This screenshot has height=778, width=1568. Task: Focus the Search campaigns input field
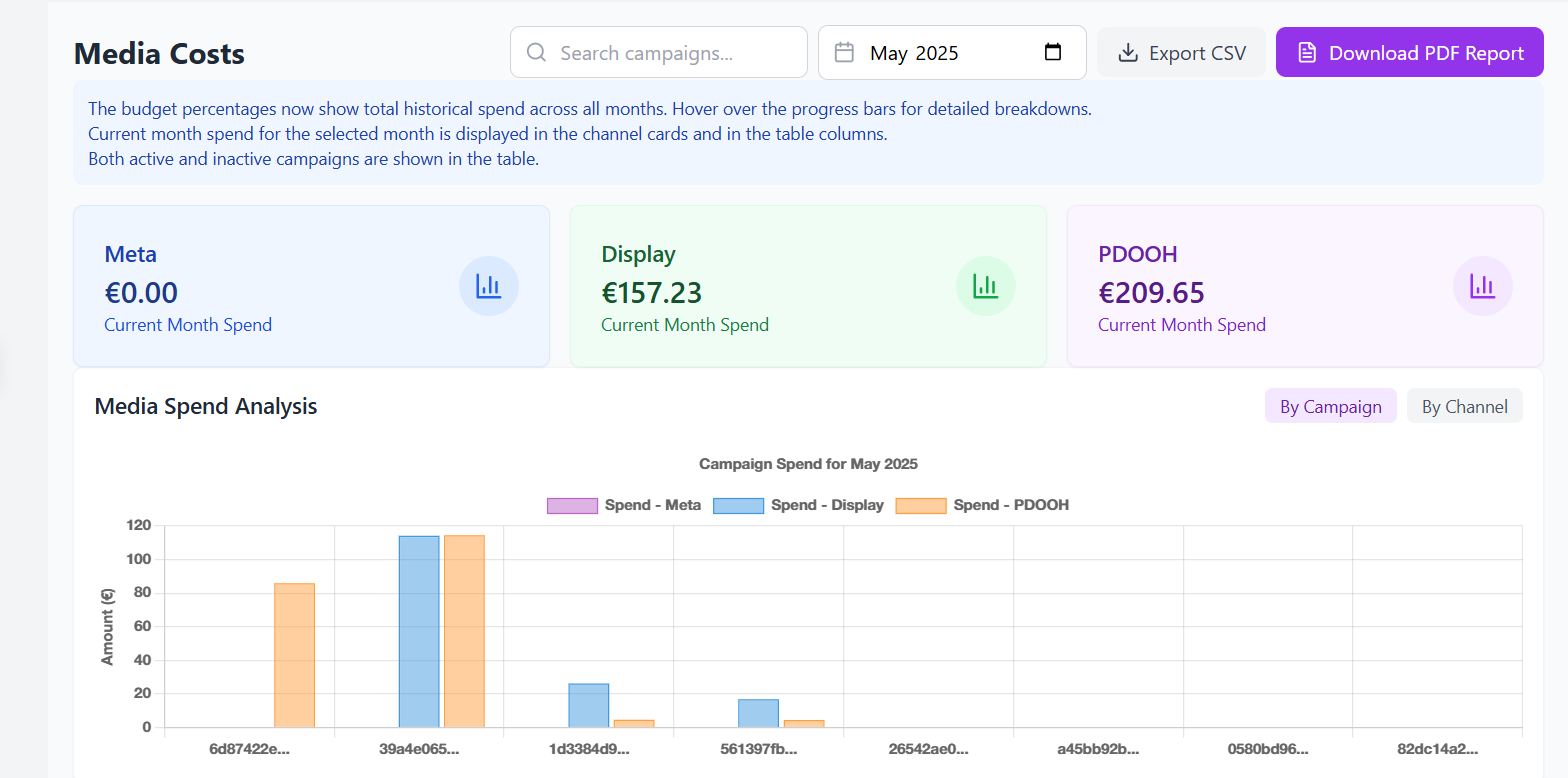pos(659,52)
